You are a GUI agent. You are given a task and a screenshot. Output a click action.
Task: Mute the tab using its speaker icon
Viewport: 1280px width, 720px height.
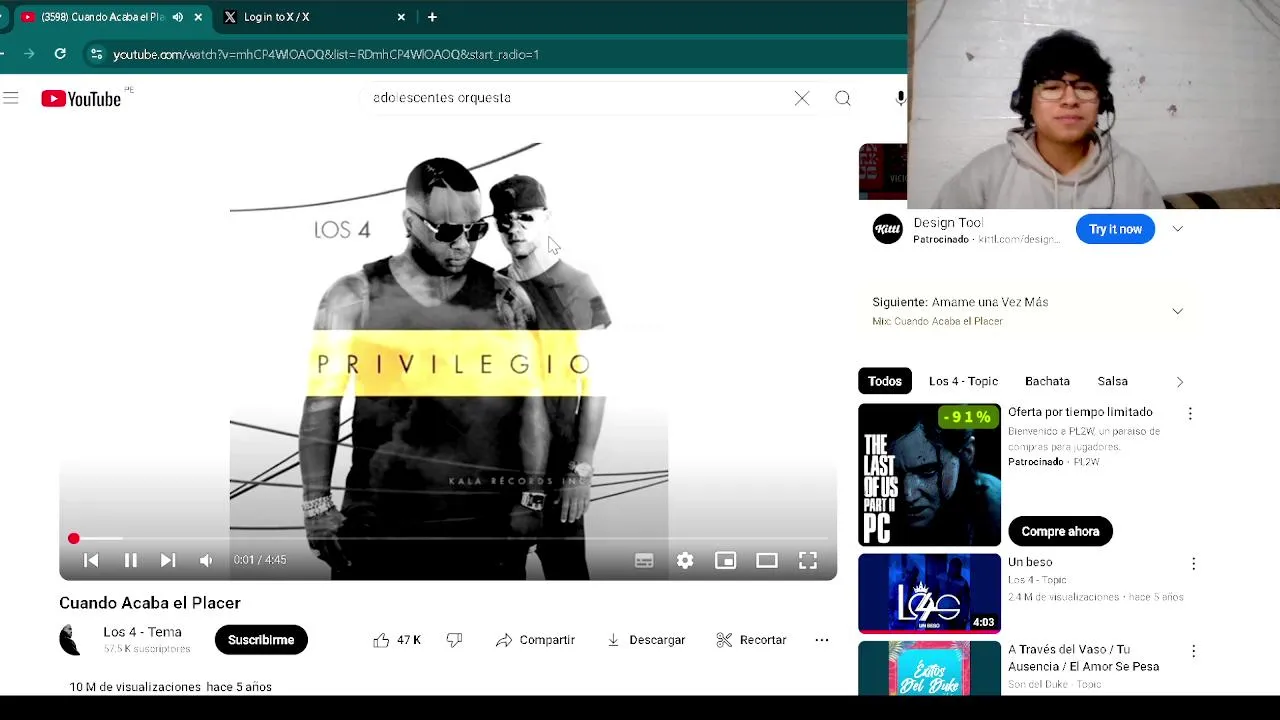point(178,17)
